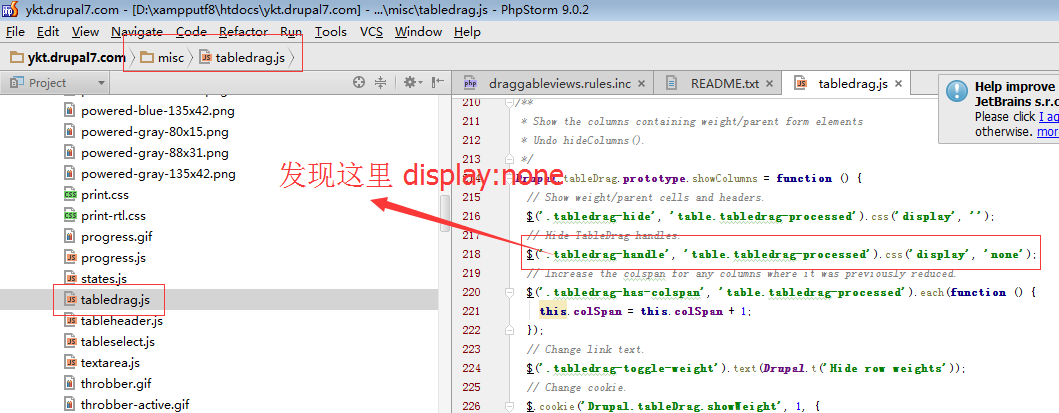Open the Run menu

(x=291, y=32)
